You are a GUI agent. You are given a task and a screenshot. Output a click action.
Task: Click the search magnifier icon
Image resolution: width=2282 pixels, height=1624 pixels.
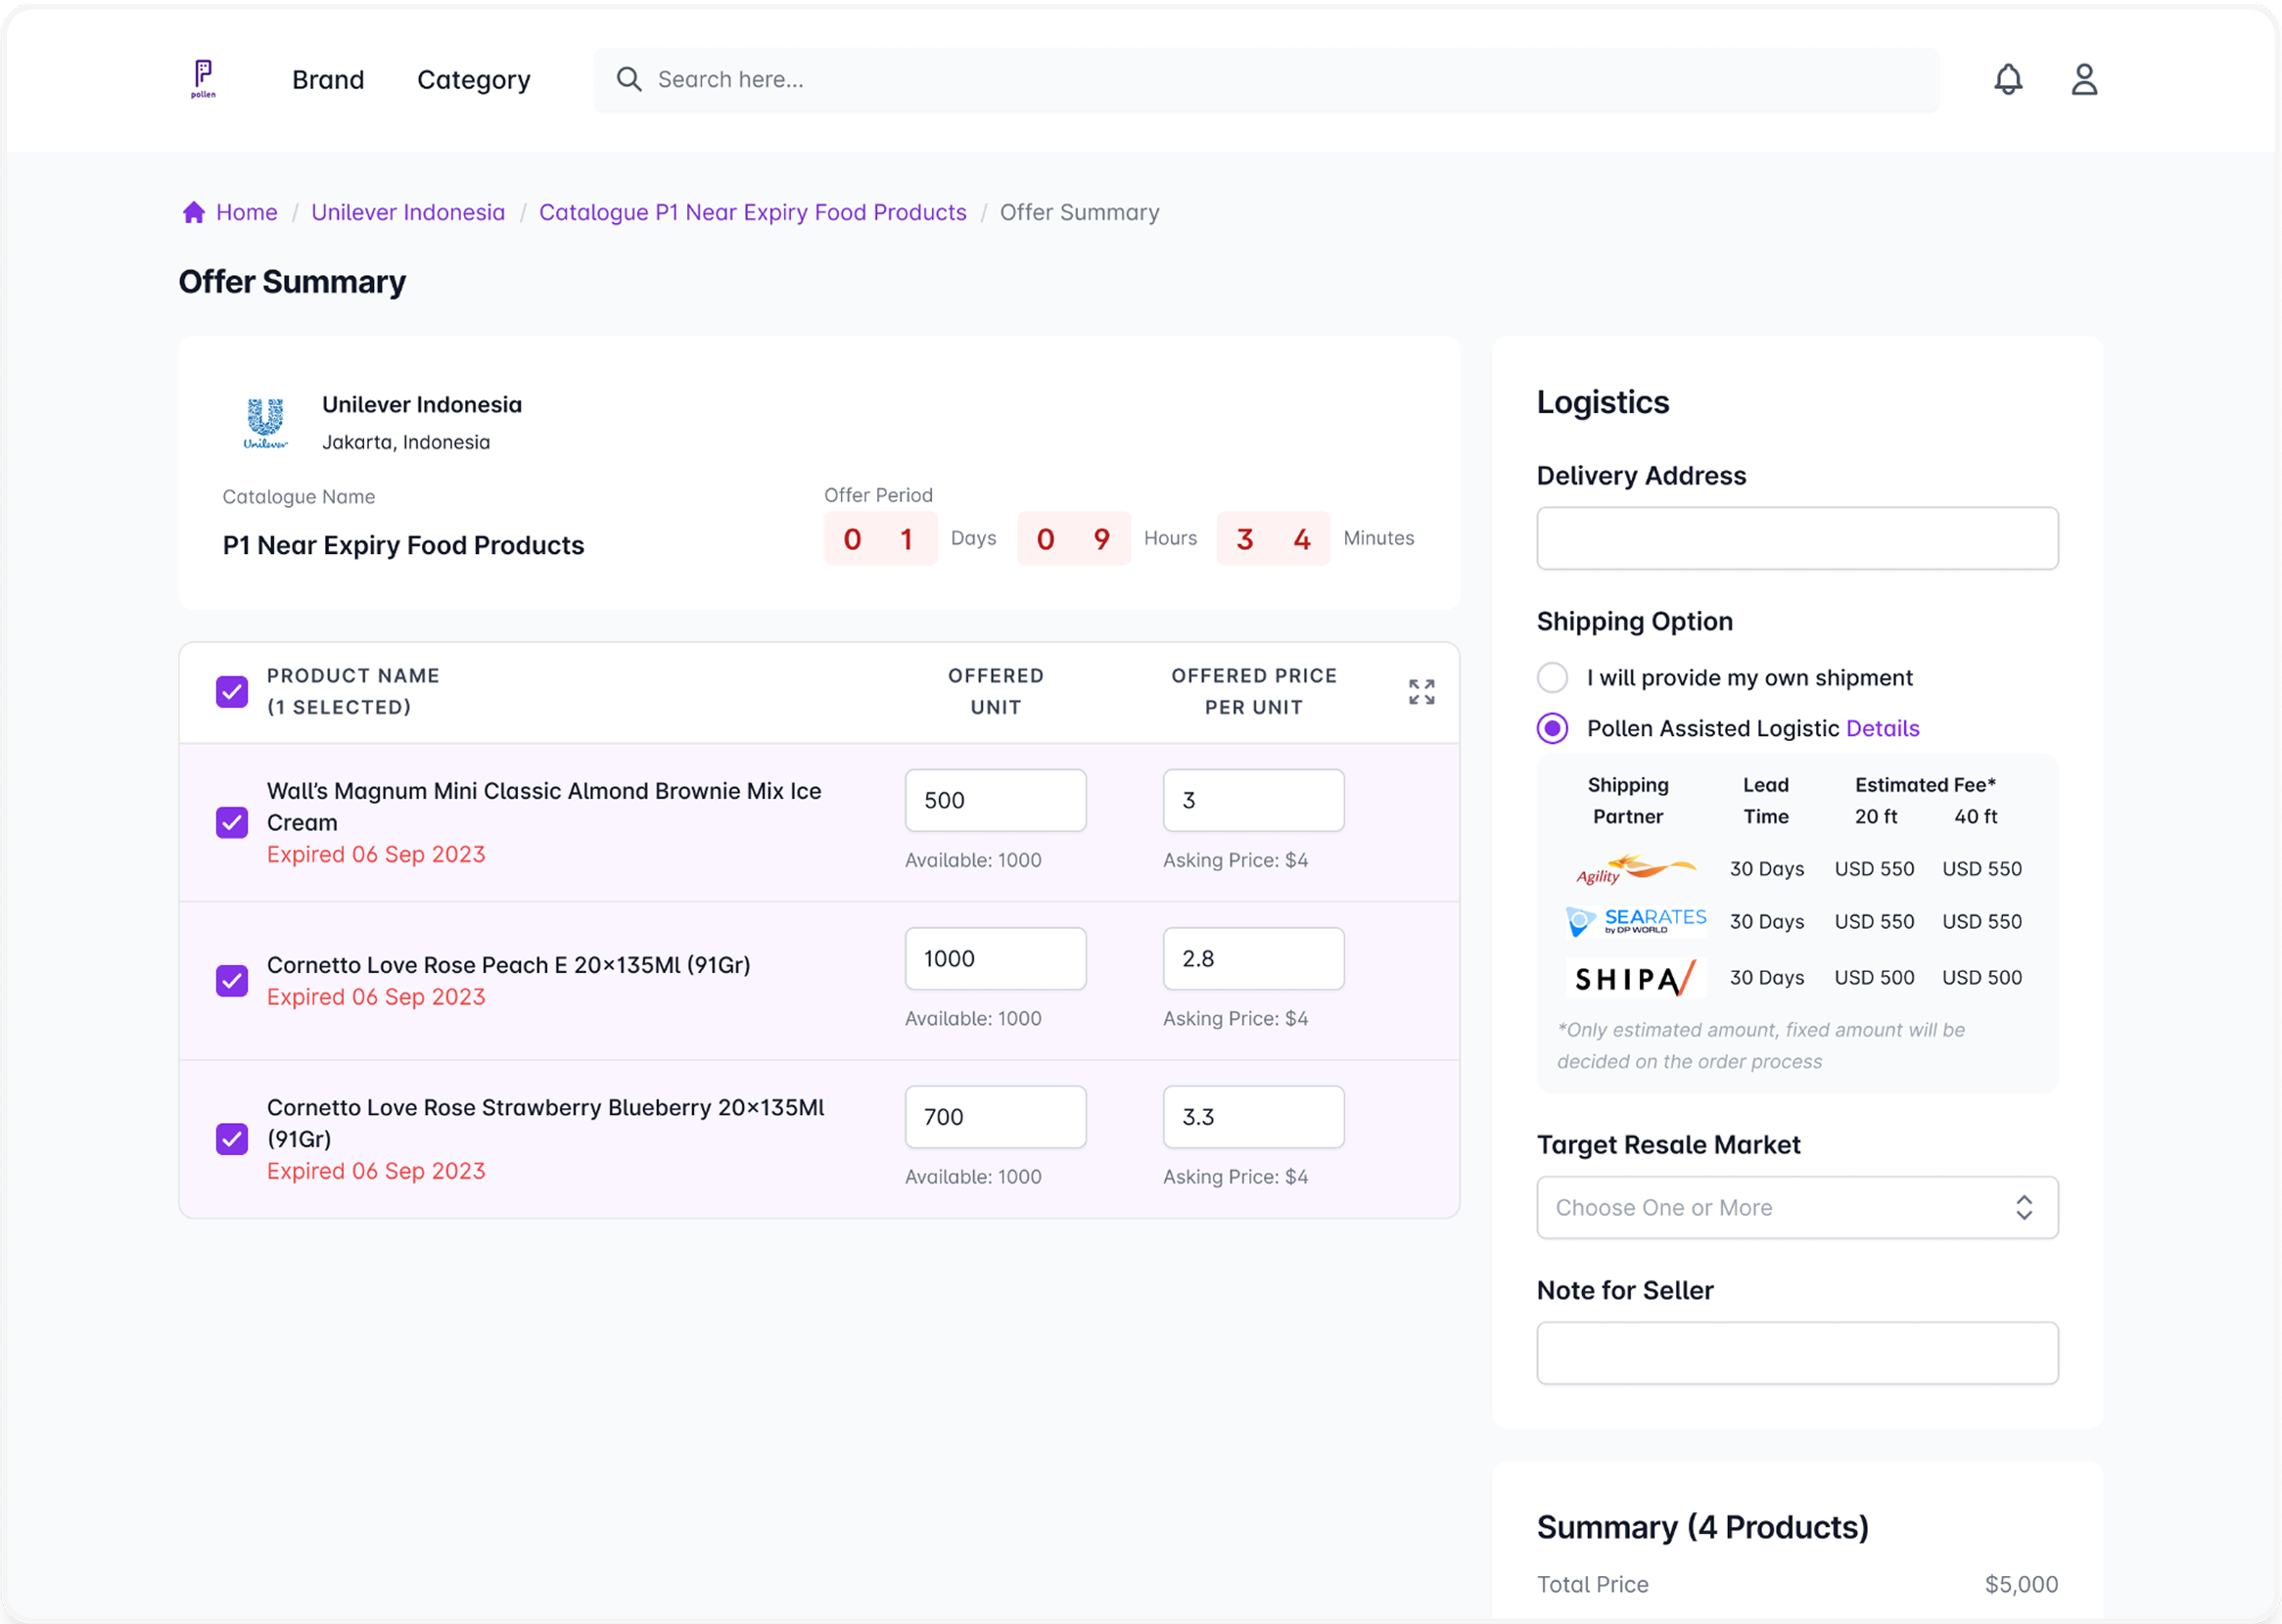tap(628, 79)
